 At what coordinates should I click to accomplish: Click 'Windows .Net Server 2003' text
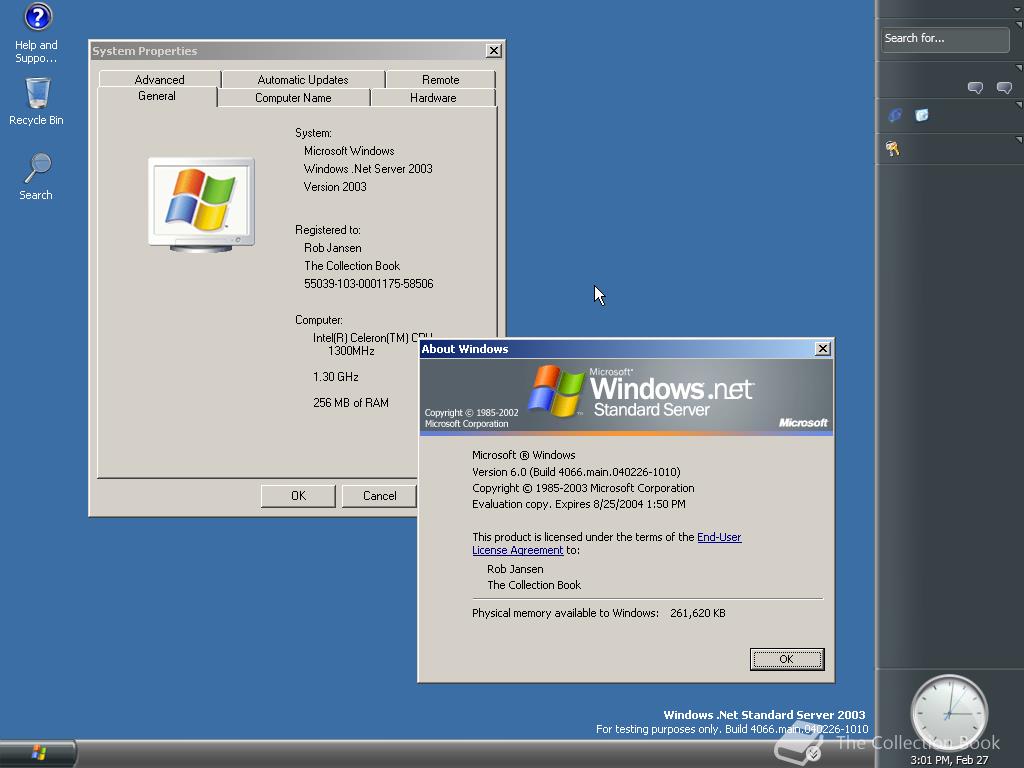[x=368, y=169]
